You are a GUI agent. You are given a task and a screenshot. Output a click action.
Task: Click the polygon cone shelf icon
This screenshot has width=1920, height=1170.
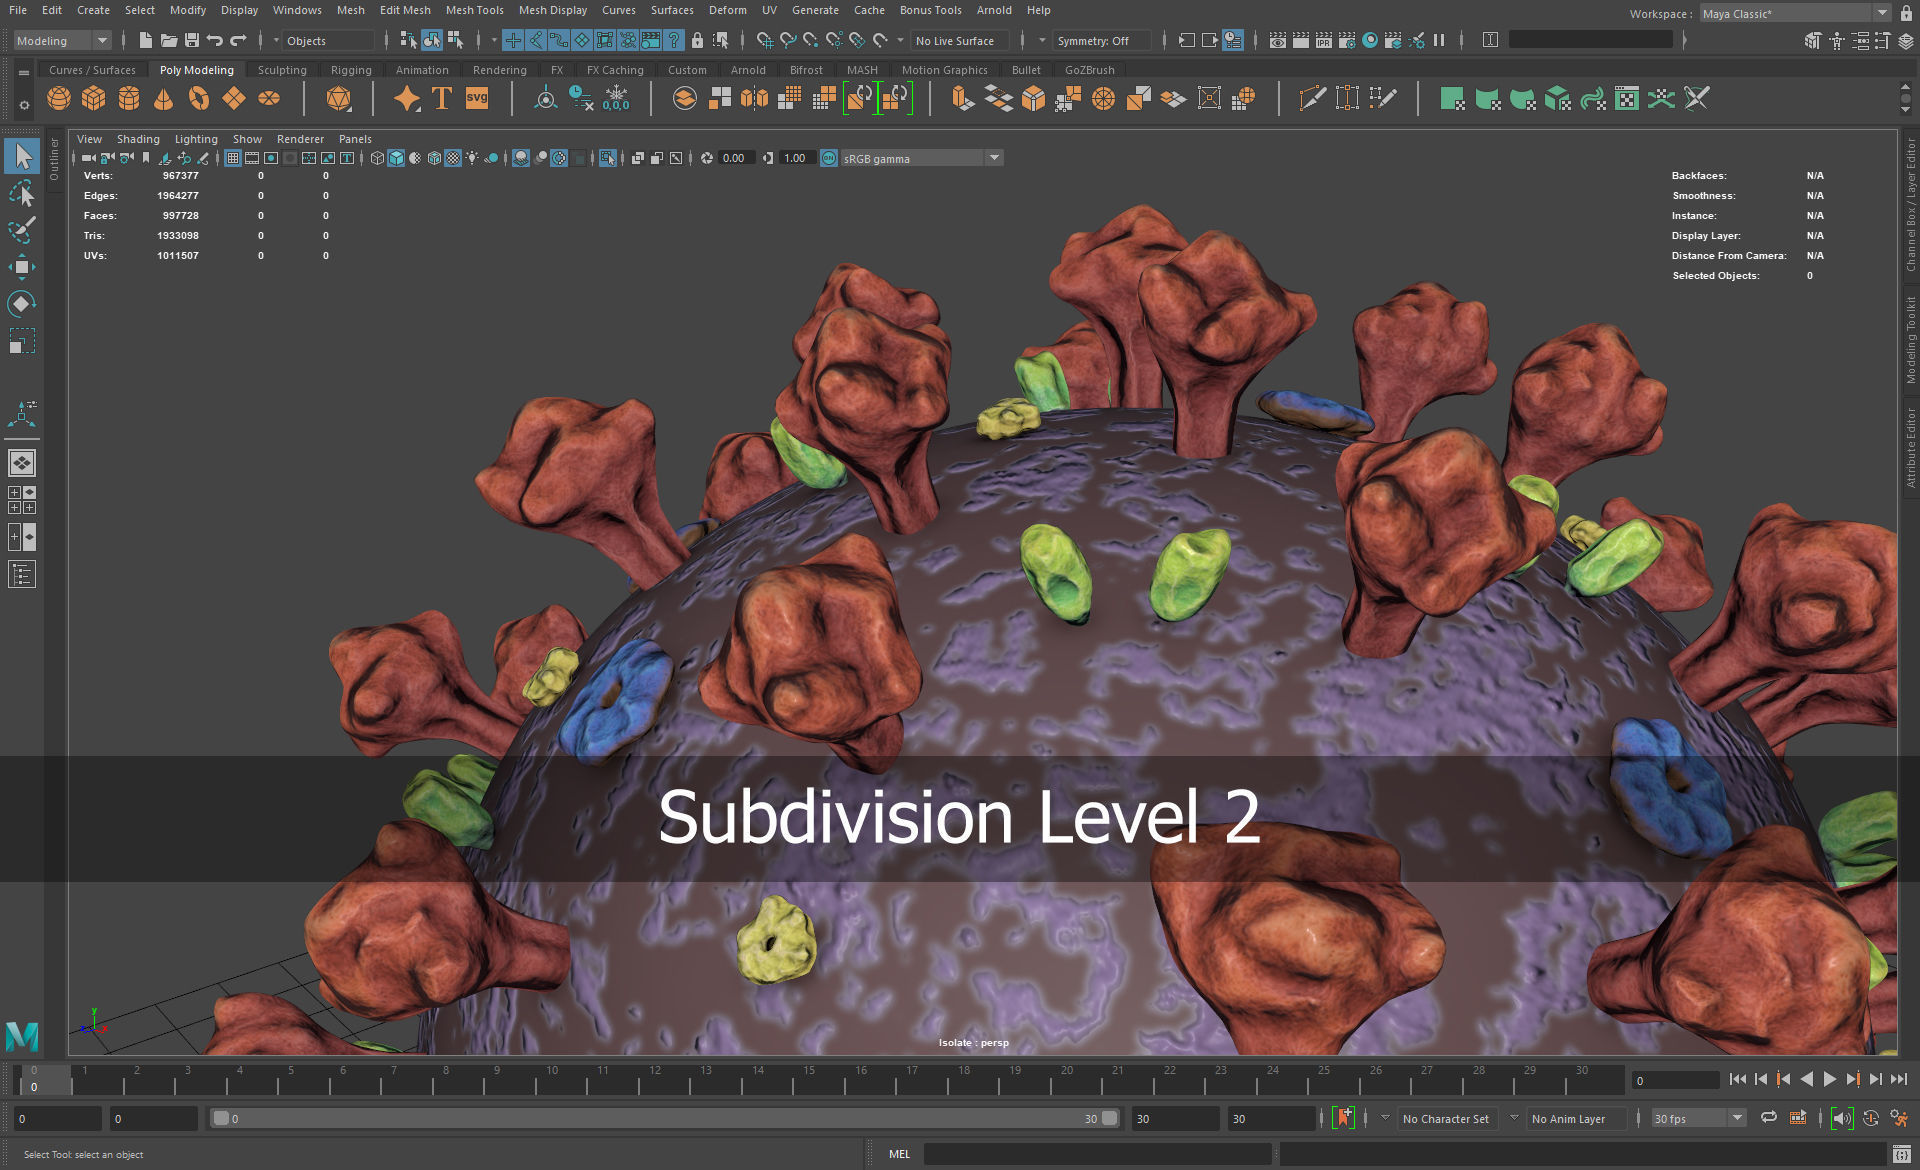pyautogui.click(x=163, y=99)
